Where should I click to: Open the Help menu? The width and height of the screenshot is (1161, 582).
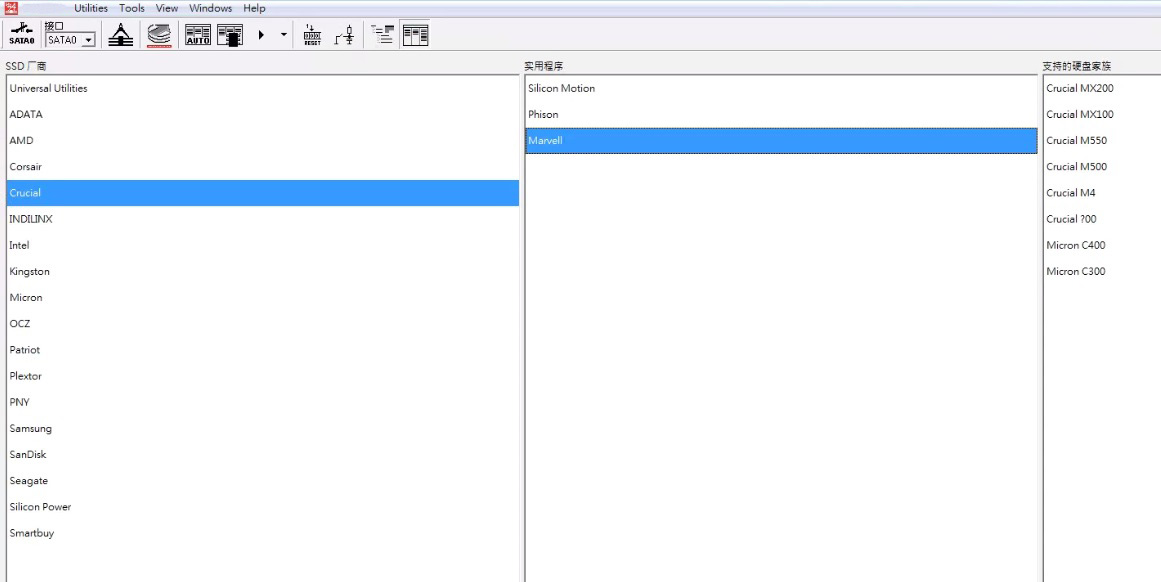254,8
